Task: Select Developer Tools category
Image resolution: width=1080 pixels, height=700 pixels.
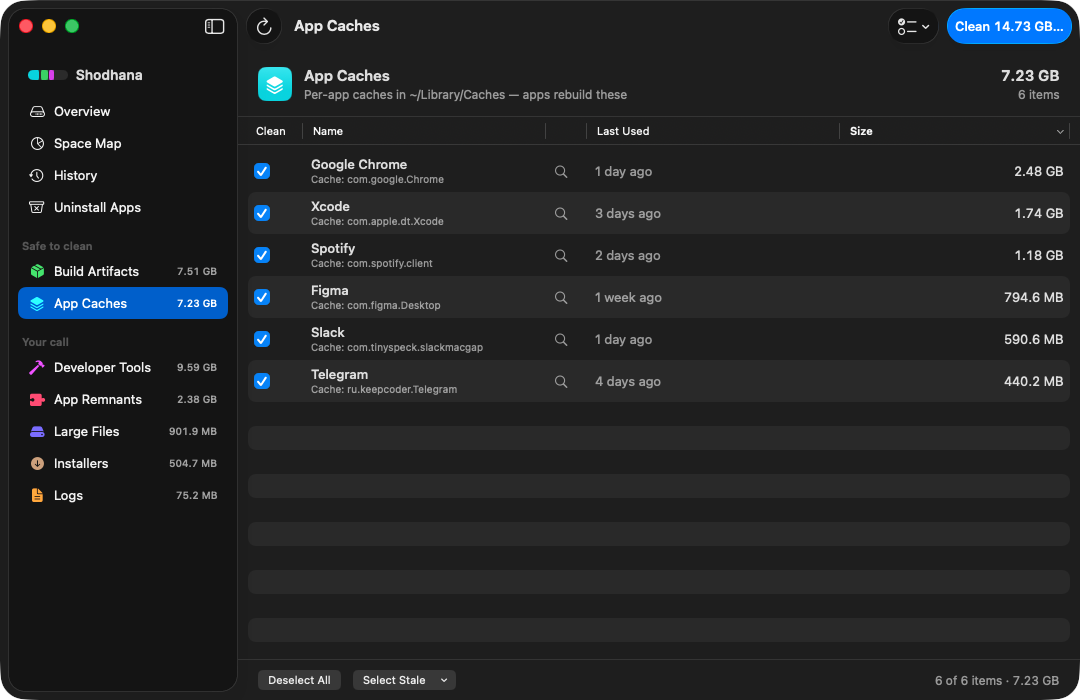Action: pos(123,367)
